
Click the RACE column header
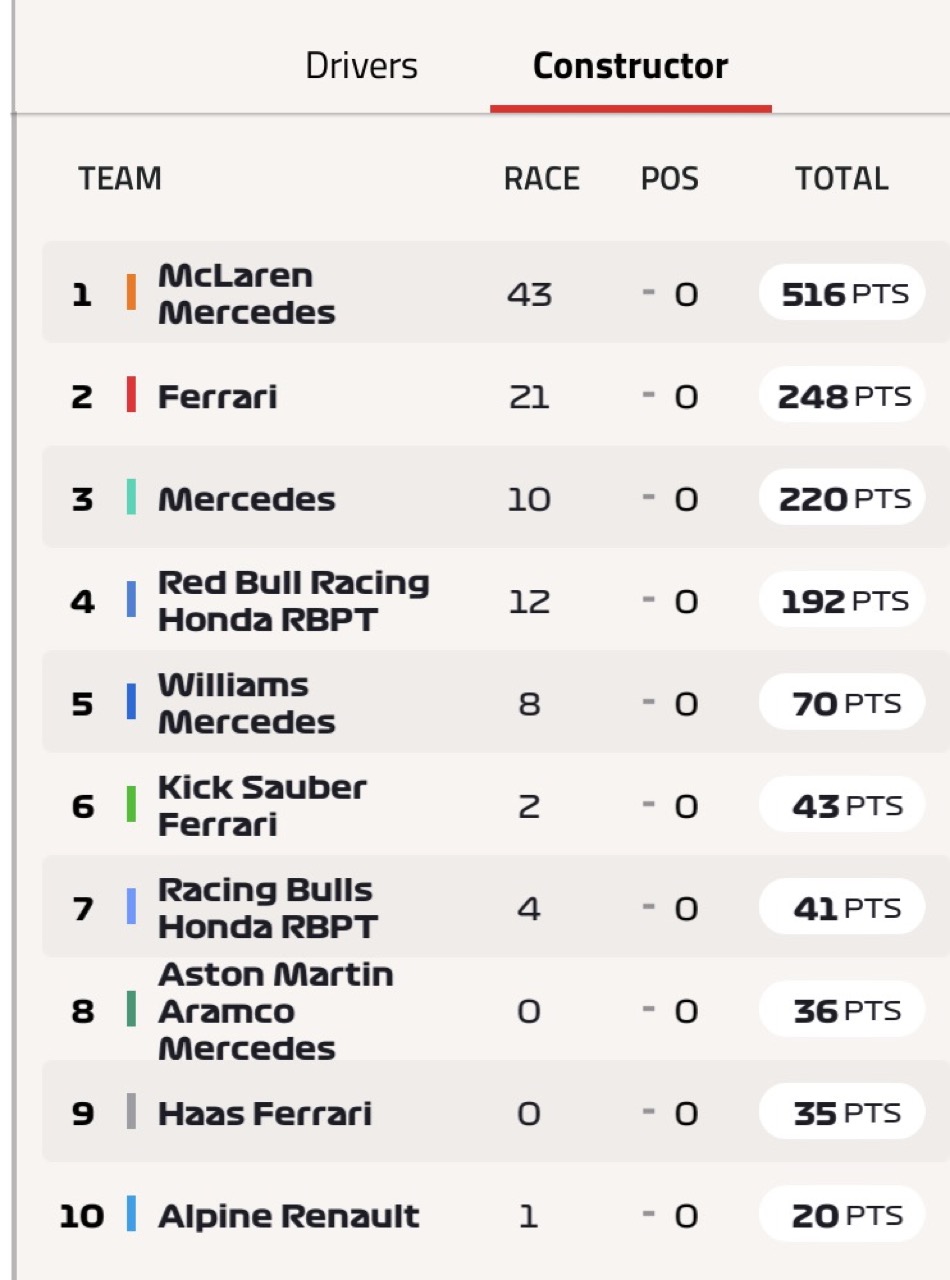541,179
